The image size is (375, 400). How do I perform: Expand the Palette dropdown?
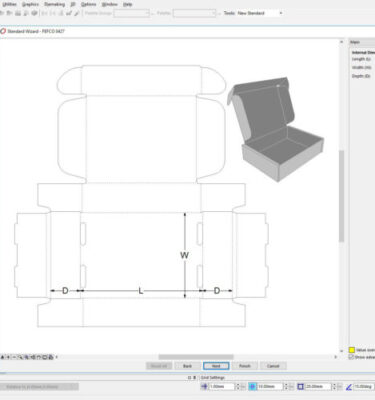195,13
